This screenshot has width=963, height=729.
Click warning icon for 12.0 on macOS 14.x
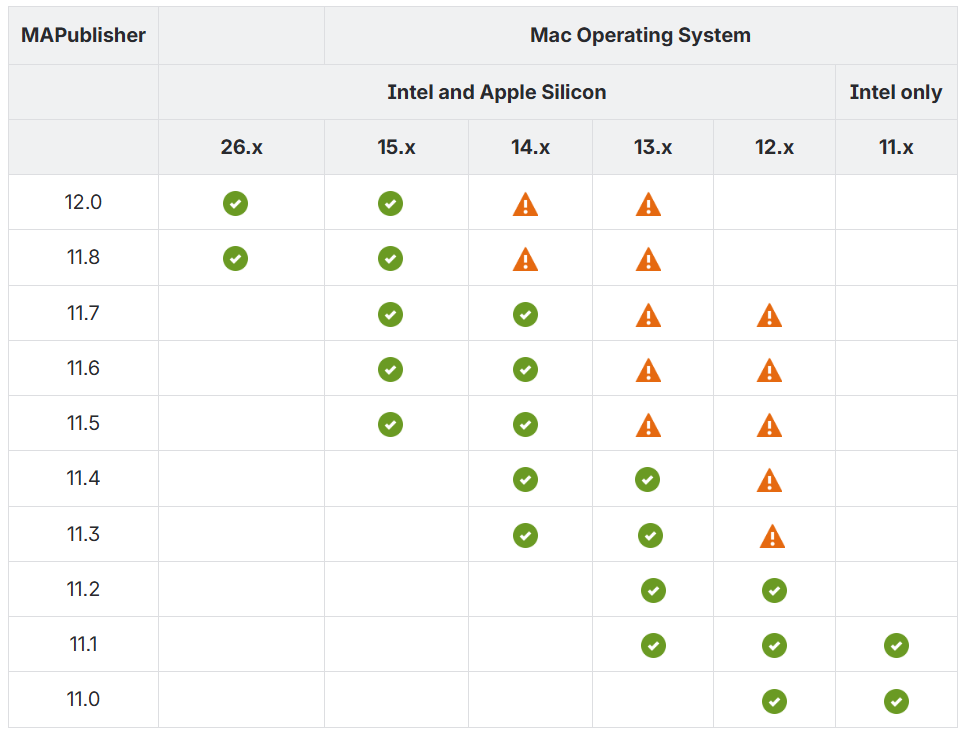coord(525,205)
